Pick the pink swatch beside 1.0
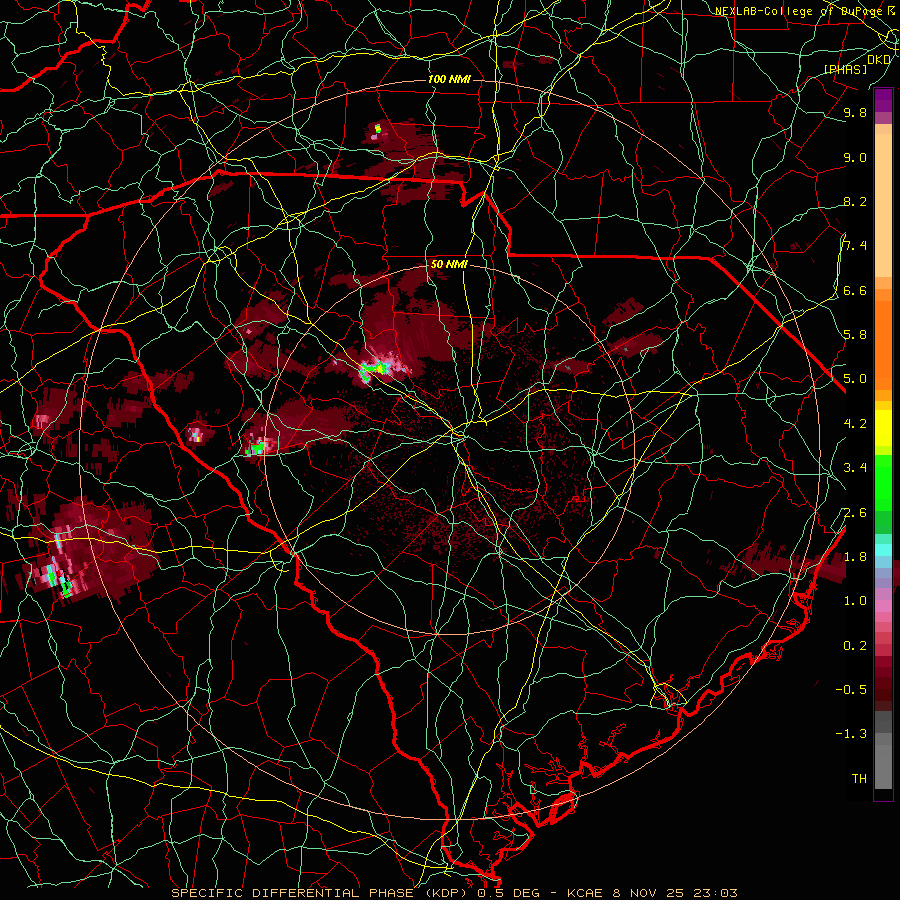 pyautogui.click(x=883, y=606)
